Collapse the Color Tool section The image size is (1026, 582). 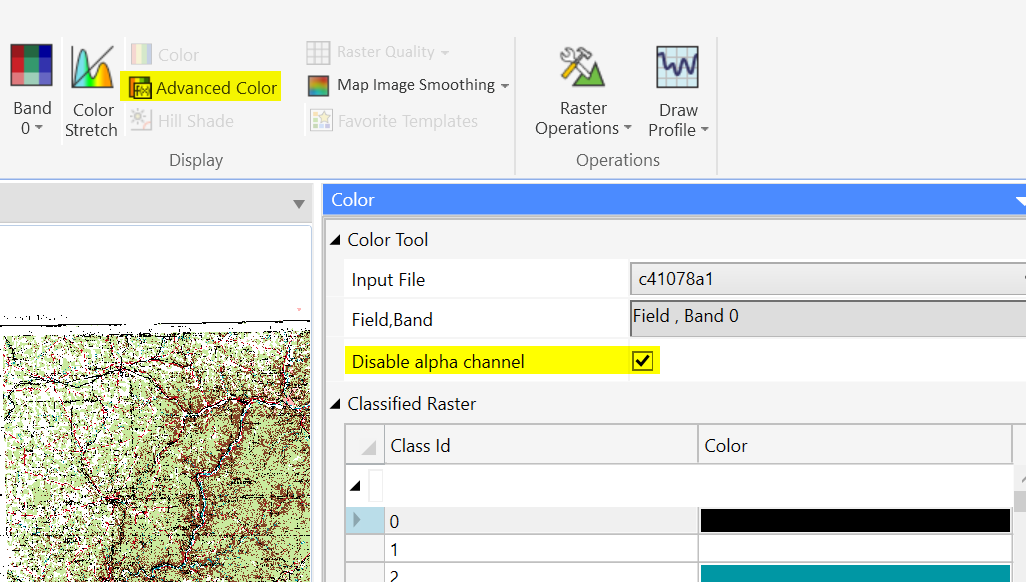click(x=334, y=239)
